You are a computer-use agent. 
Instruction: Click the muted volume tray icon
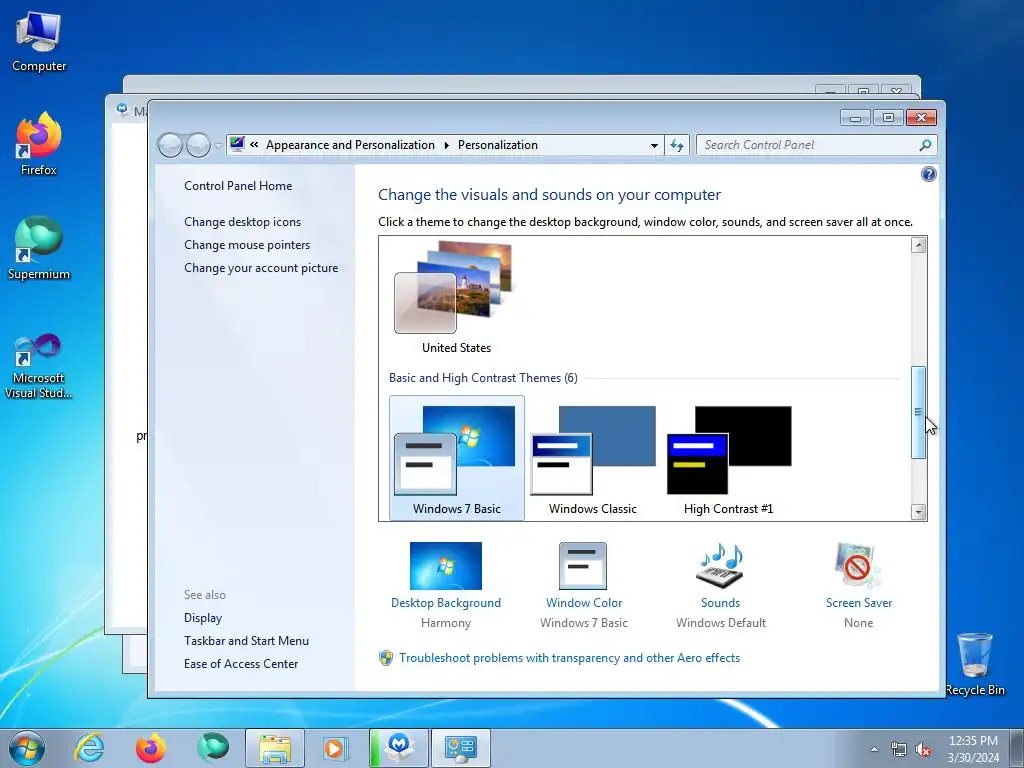pos(923,749)
